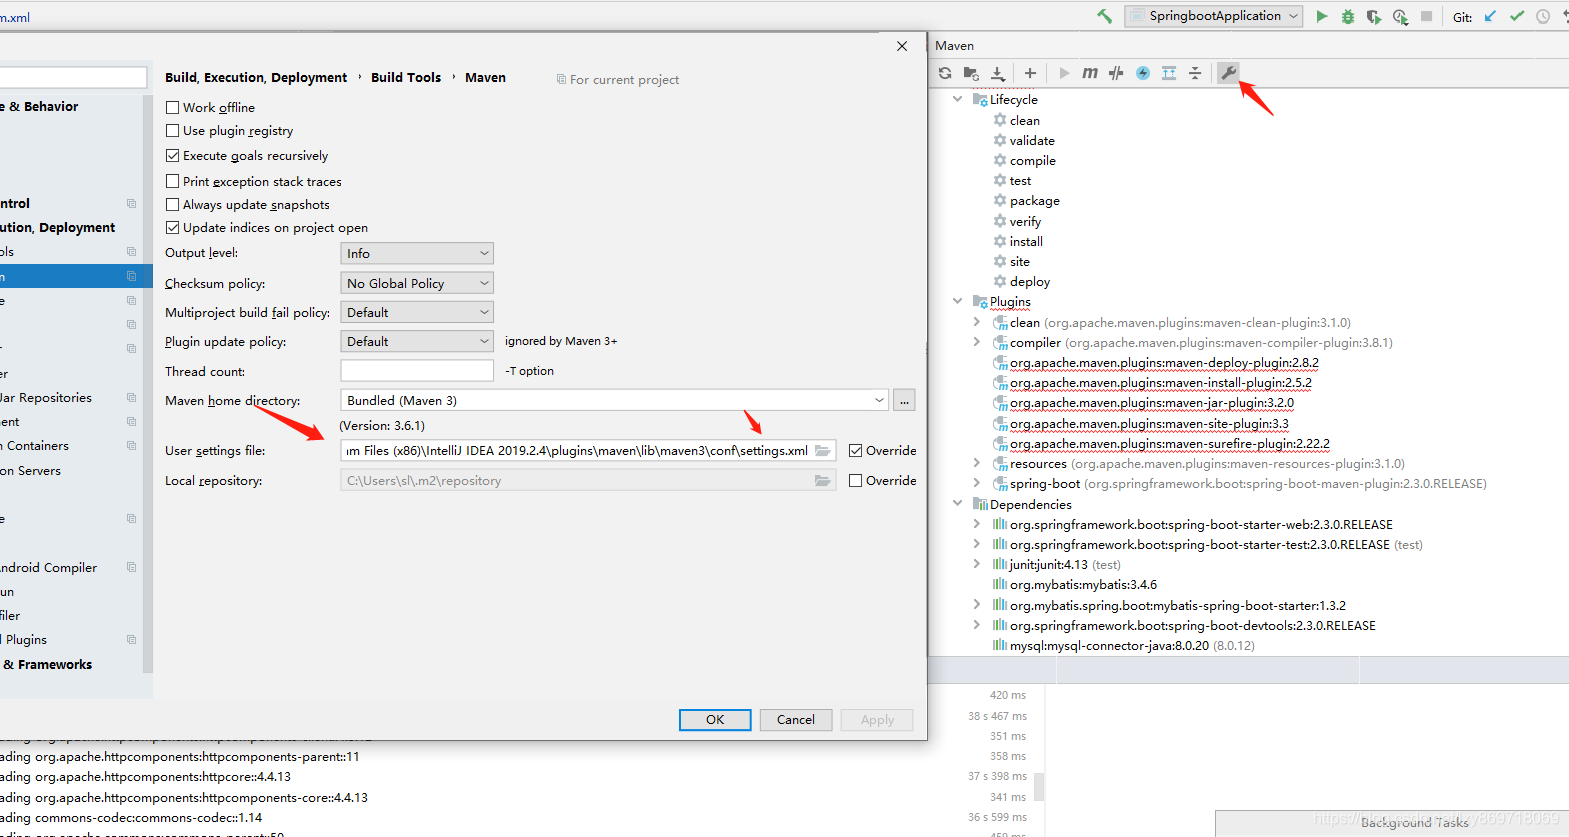The height and width of the screenshot is (837, 1569).
Task: Click Build, Execution, Deployment breadcrumb
Action: pos(256,78)
